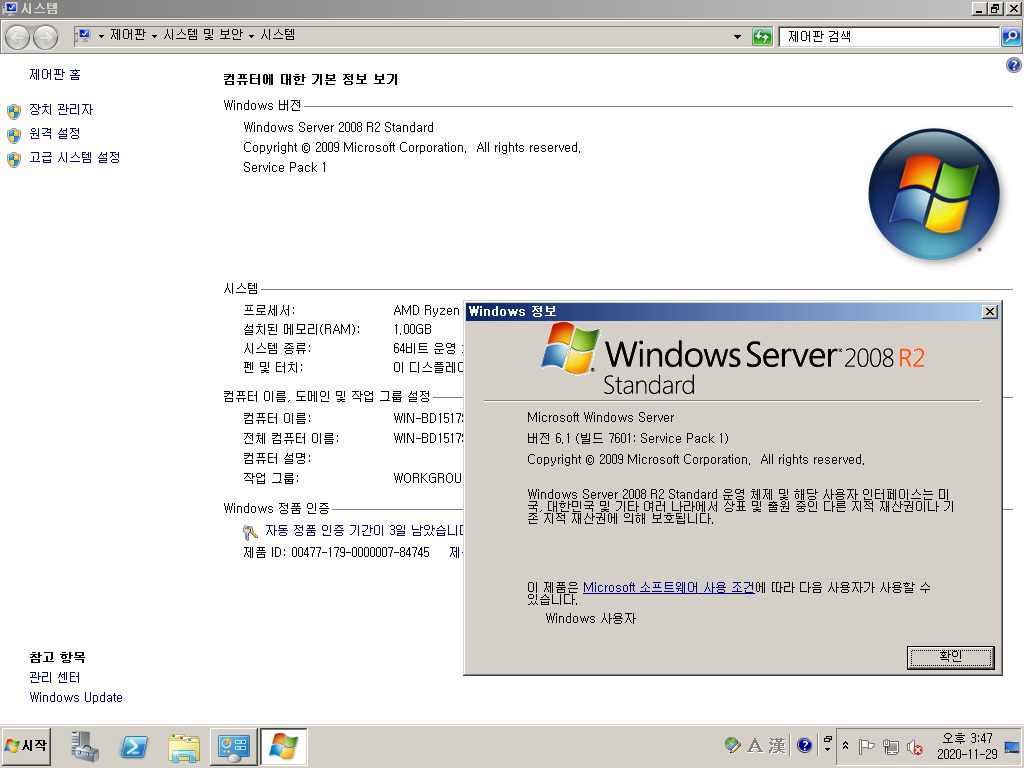
Task: Click 시스템 및 보안 breadcrumb
Action: (203, 35)
